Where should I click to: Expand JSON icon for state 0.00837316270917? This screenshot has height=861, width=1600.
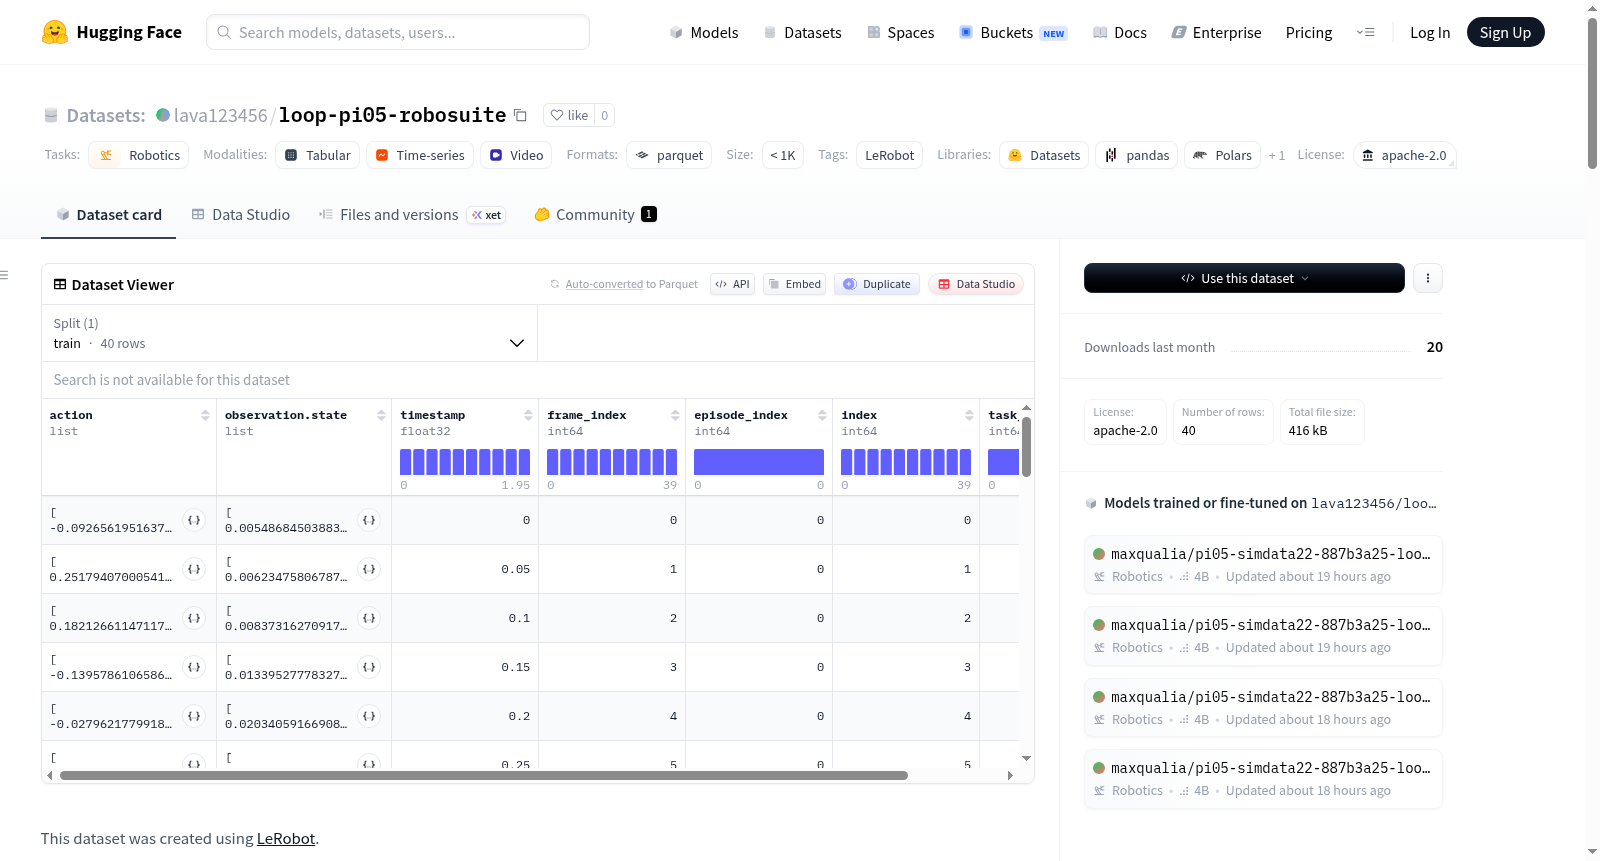coord(369,618)
